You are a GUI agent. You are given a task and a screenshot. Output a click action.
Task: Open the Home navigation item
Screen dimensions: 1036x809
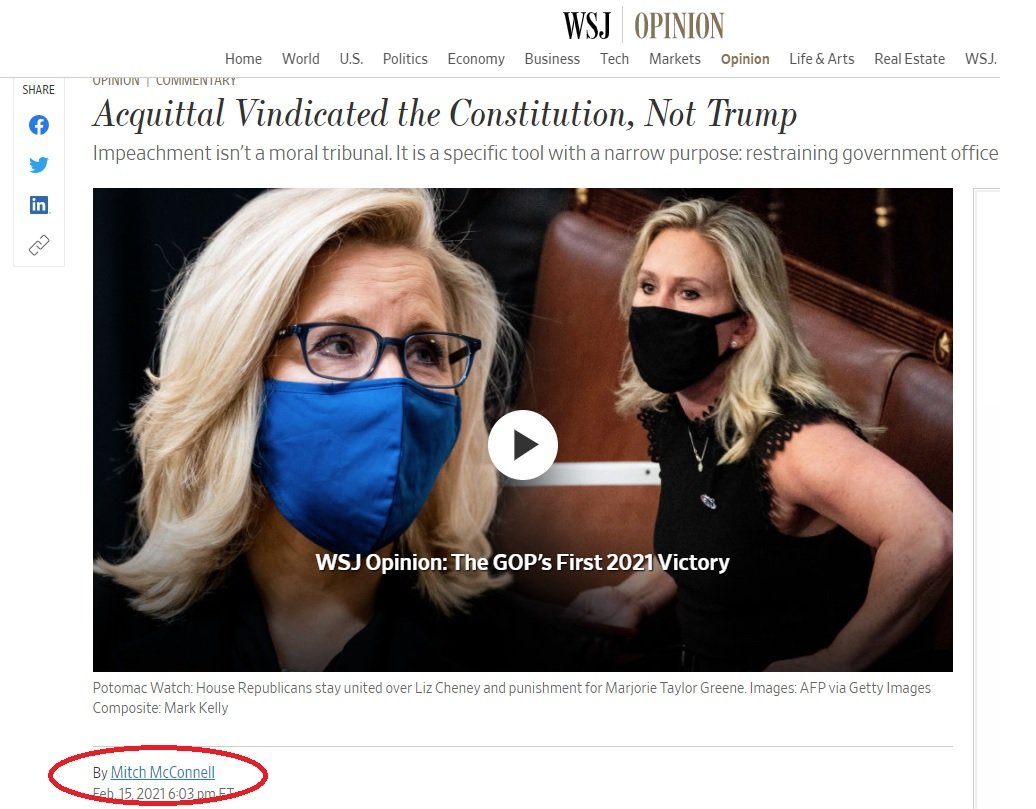pos(243,59)
